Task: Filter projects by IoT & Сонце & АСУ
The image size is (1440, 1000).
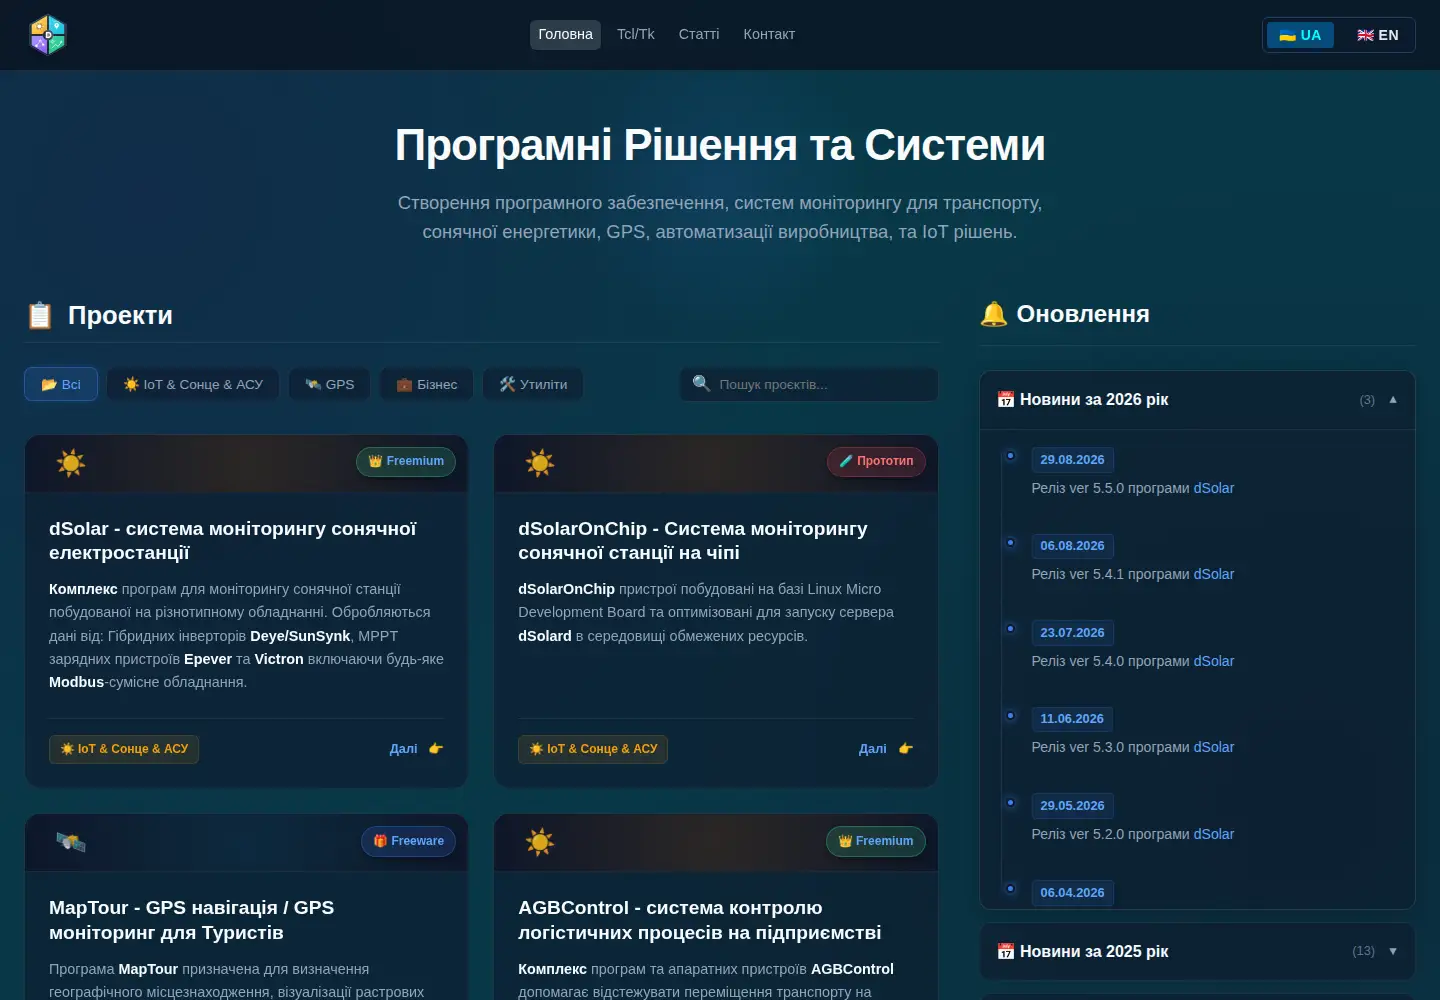Action: click(193, 384)
